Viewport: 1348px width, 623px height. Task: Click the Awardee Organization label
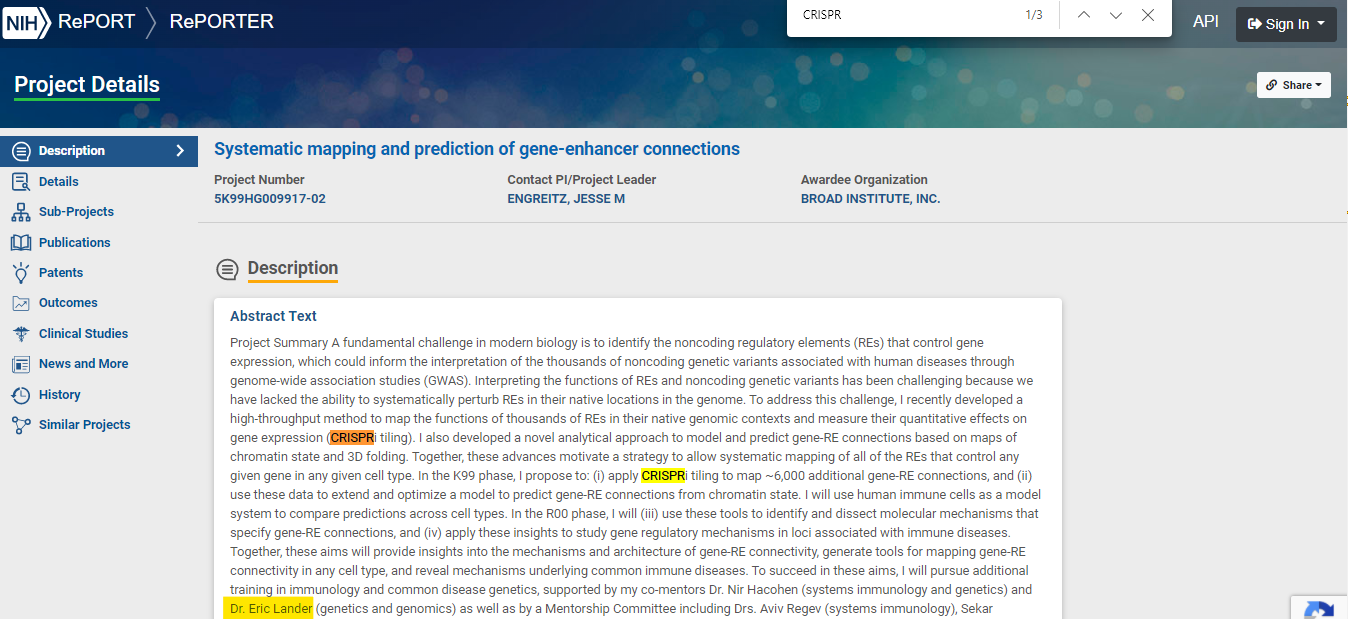coord(864,180)
